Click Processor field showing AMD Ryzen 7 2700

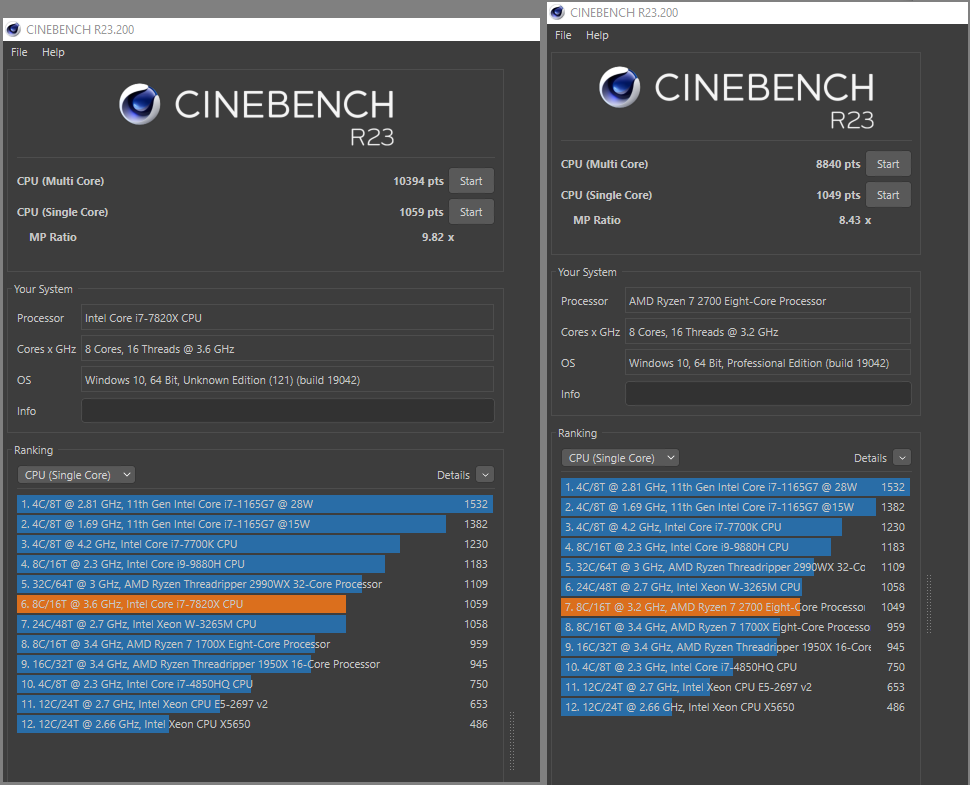point(768,301)
